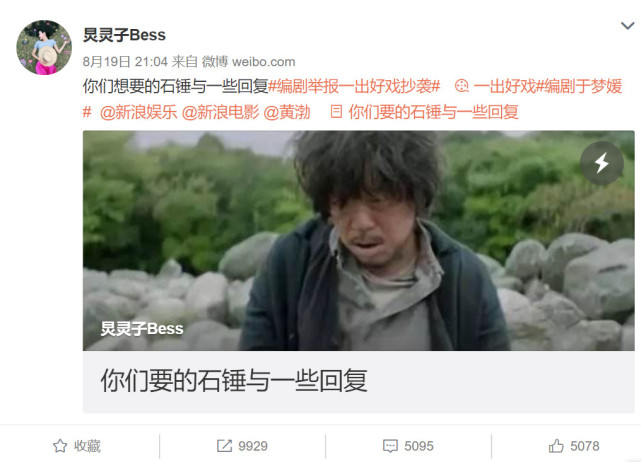Image resolution: width=641 pixels, height=462 pixels.
Task: Open 灵灵子Bess username profile link
Action: pyautogui.click(x=124, y=35)
